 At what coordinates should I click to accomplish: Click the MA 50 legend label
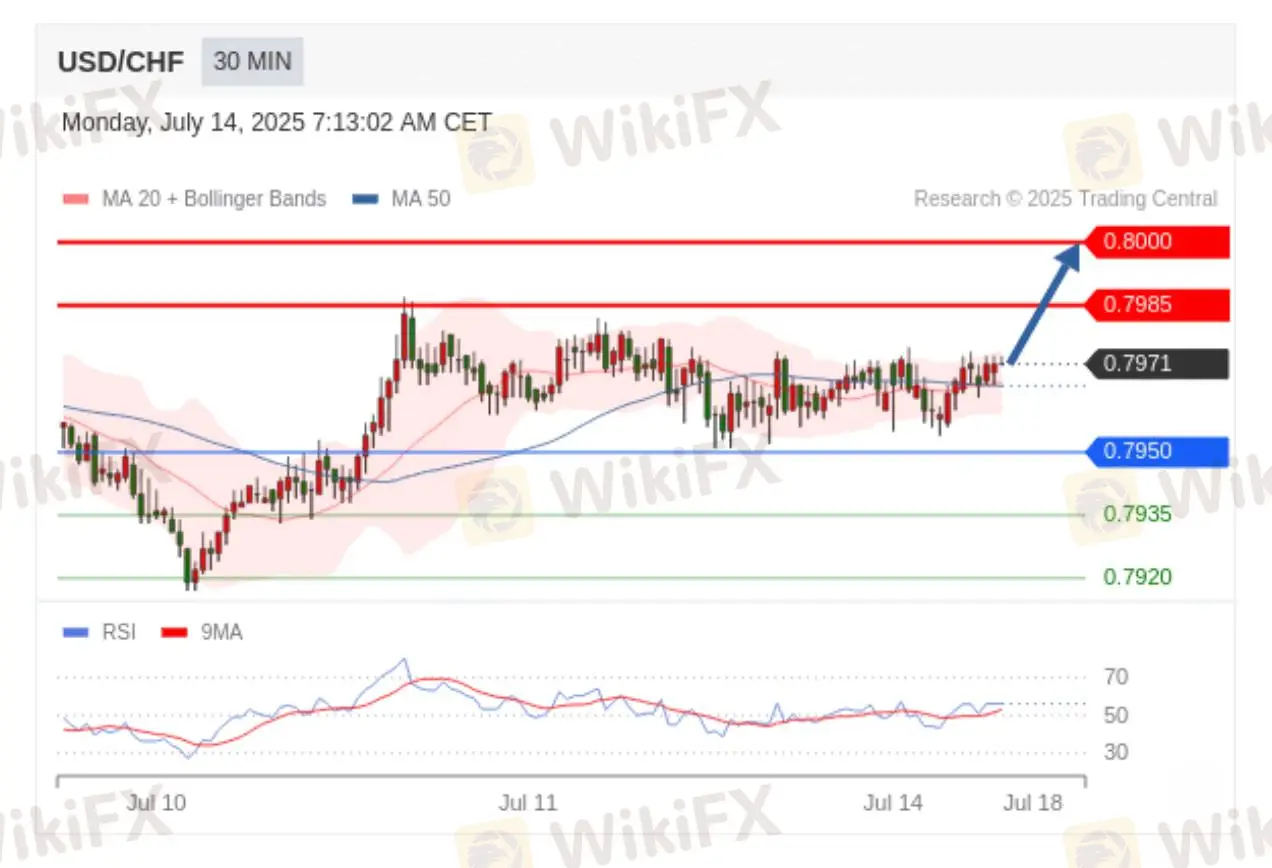tap(421, 199)
